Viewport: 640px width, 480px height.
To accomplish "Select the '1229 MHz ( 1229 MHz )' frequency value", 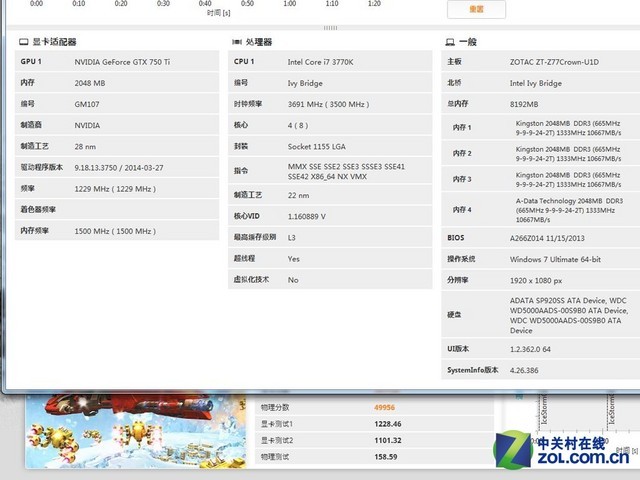I will 115,189.
